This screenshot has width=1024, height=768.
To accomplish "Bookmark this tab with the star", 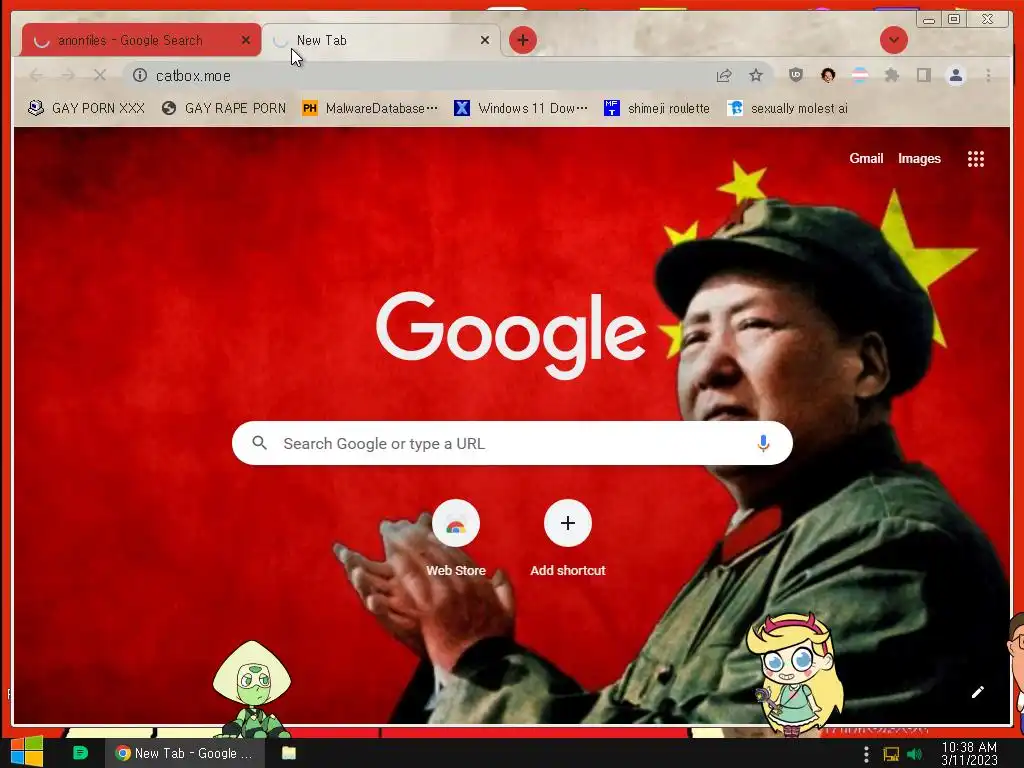I will (x=756, y=76).
